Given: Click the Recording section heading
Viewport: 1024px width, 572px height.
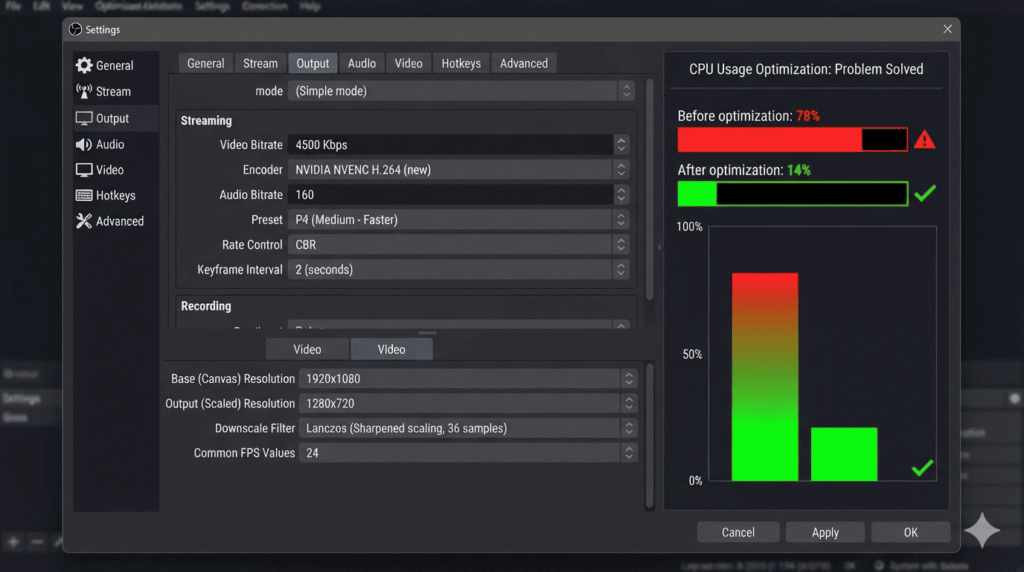Looking at the screenshot, I should point(206,306).
